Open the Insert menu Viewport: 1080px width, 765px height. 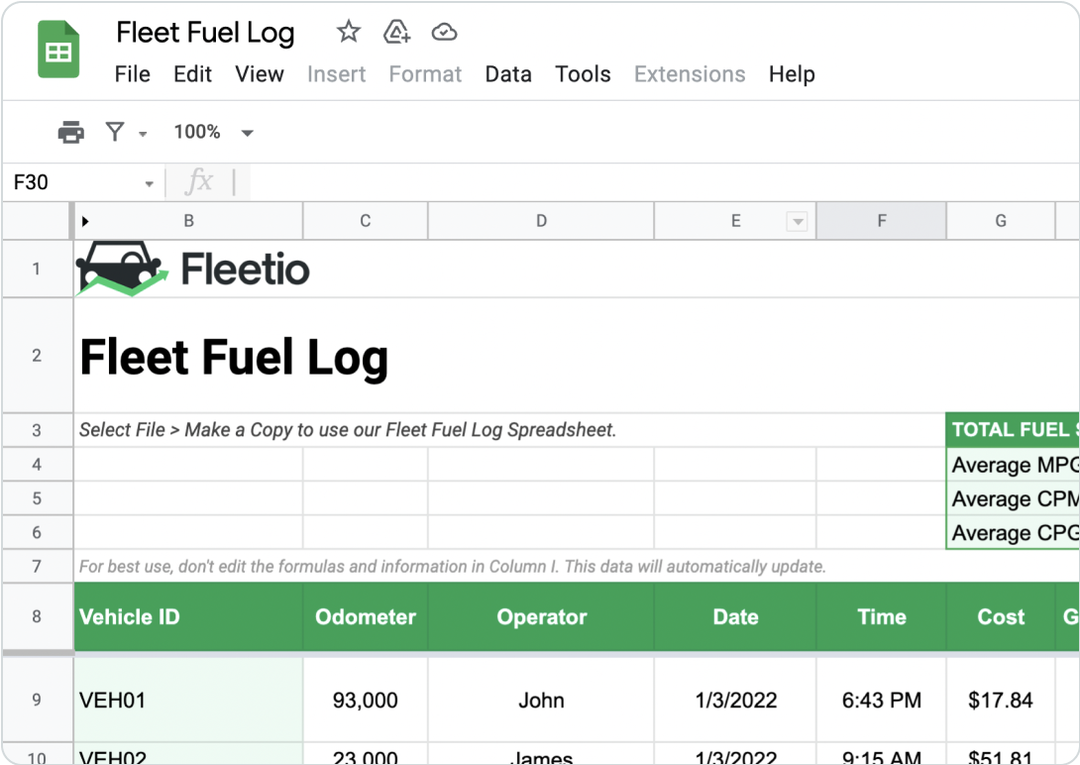pyautogui.click(x=336, y=74)
